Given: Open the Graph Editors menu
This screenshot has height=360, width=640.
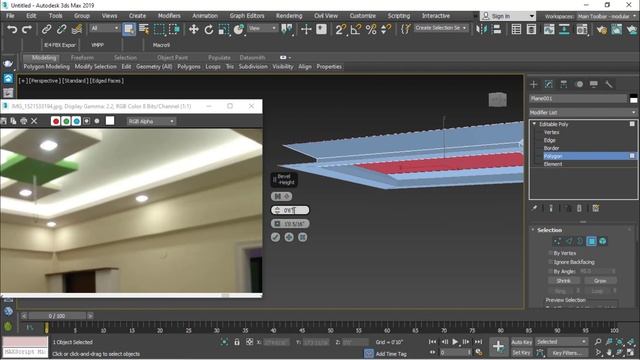Looking at the screenshot, I should pos(247,16).
